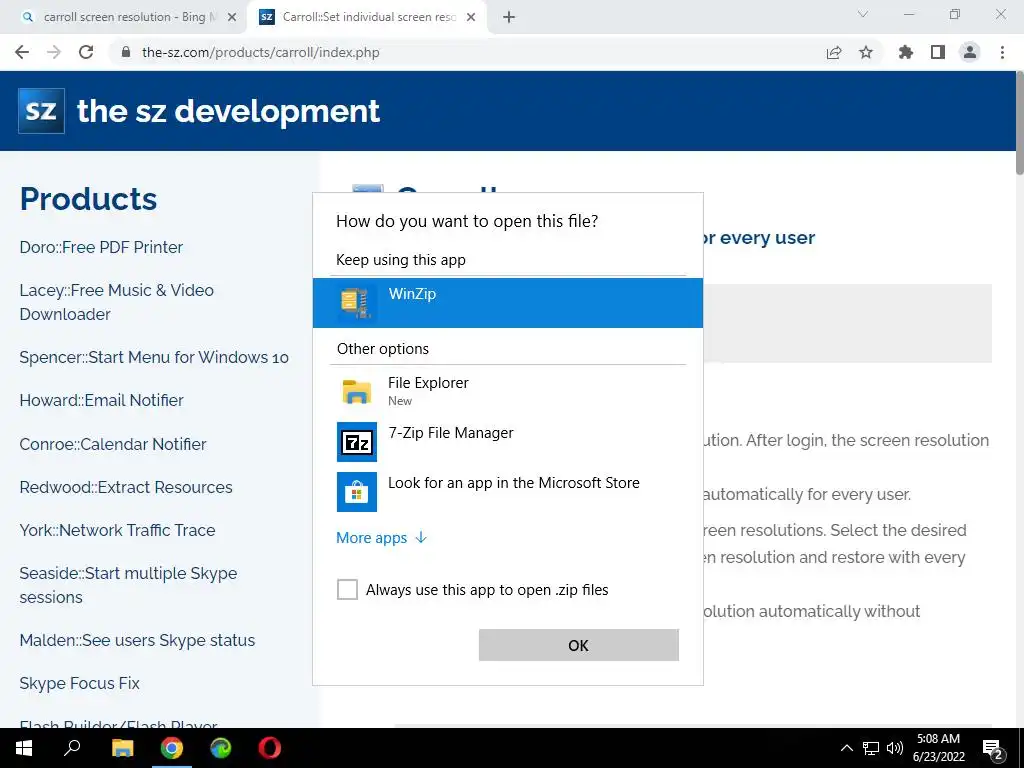The height and width of the screenshot is (768, 1024).
Task: Open Malden::See users Skype status link
Action: click(137, 640)
